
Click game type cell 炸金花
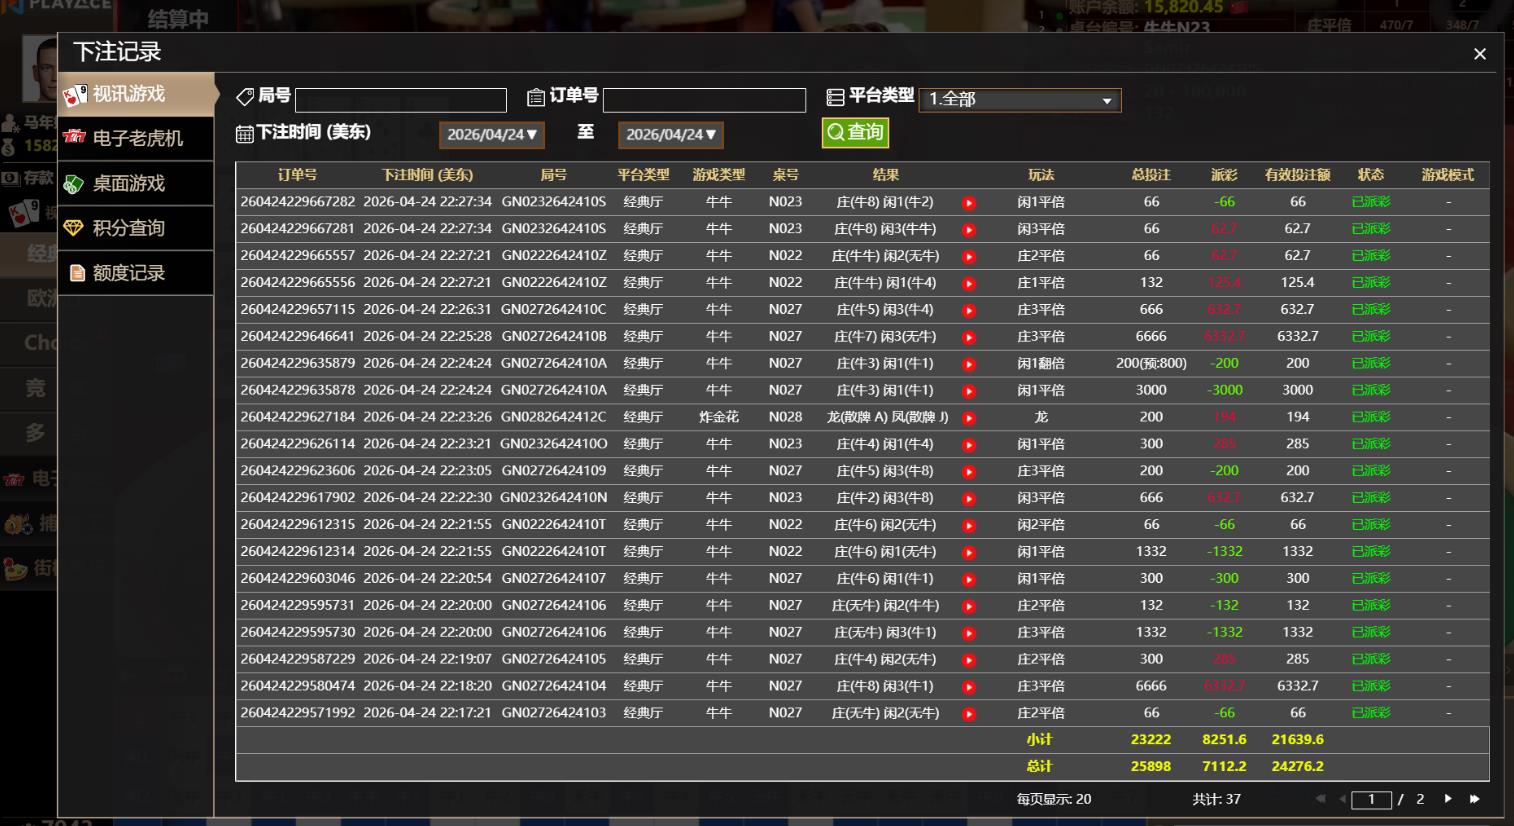click(718, 417)
